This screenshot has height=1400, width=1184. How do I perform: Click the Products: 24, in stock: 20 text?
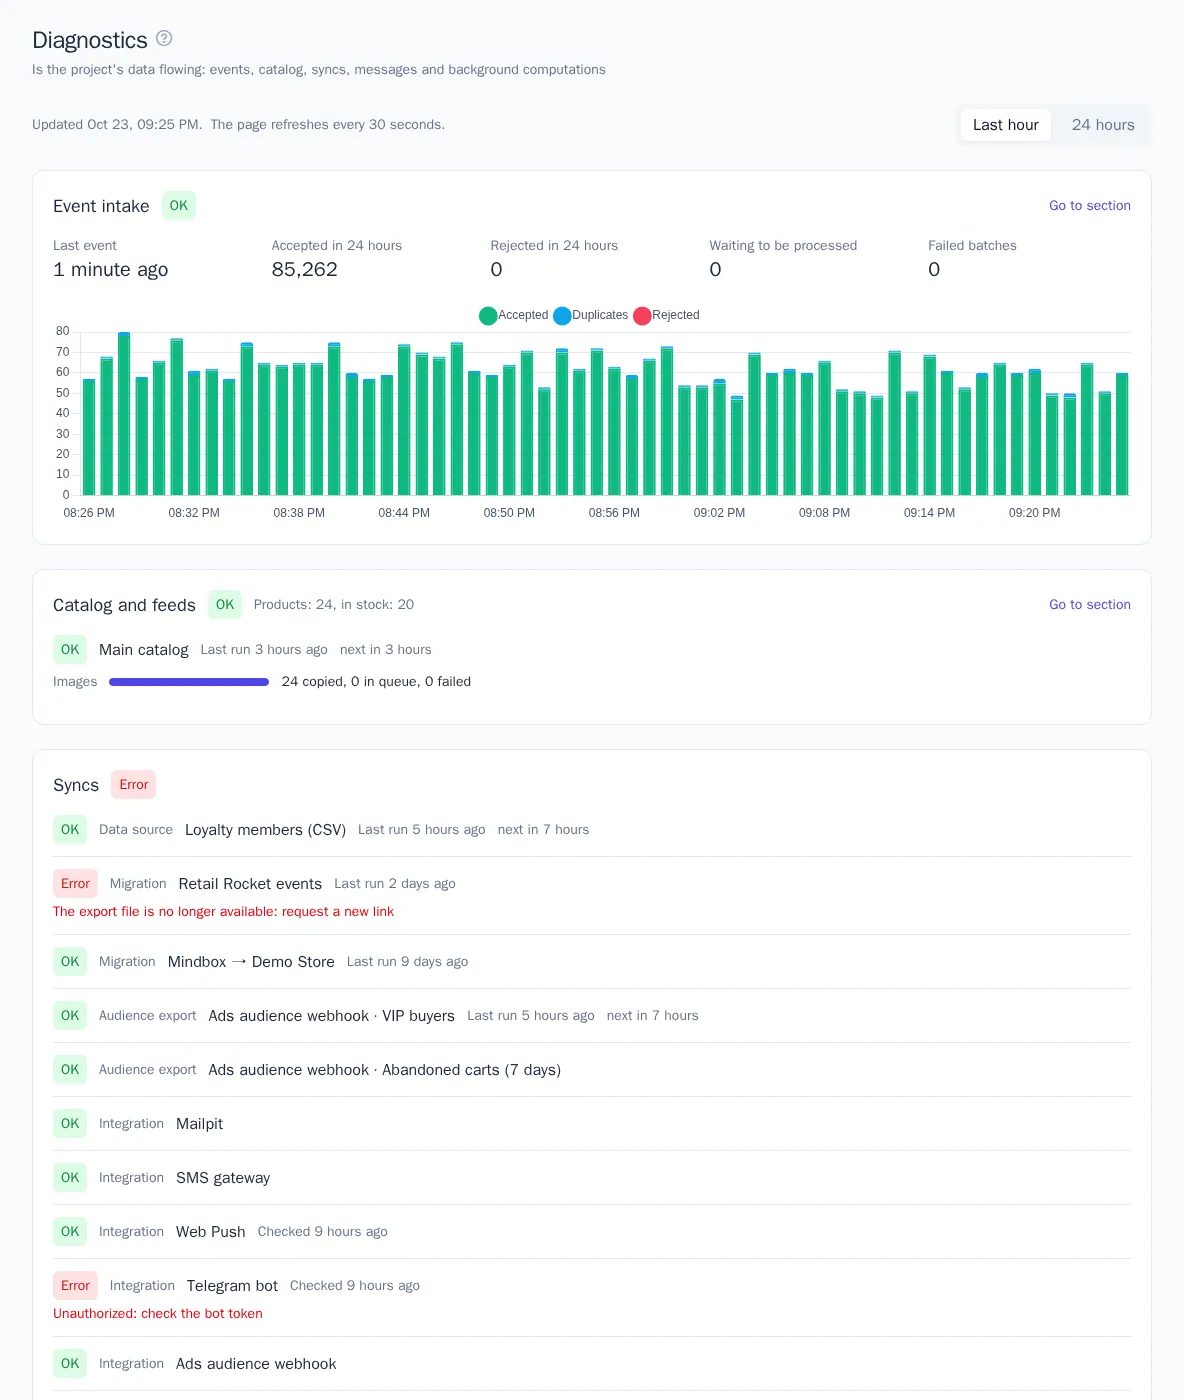(333, 604)
